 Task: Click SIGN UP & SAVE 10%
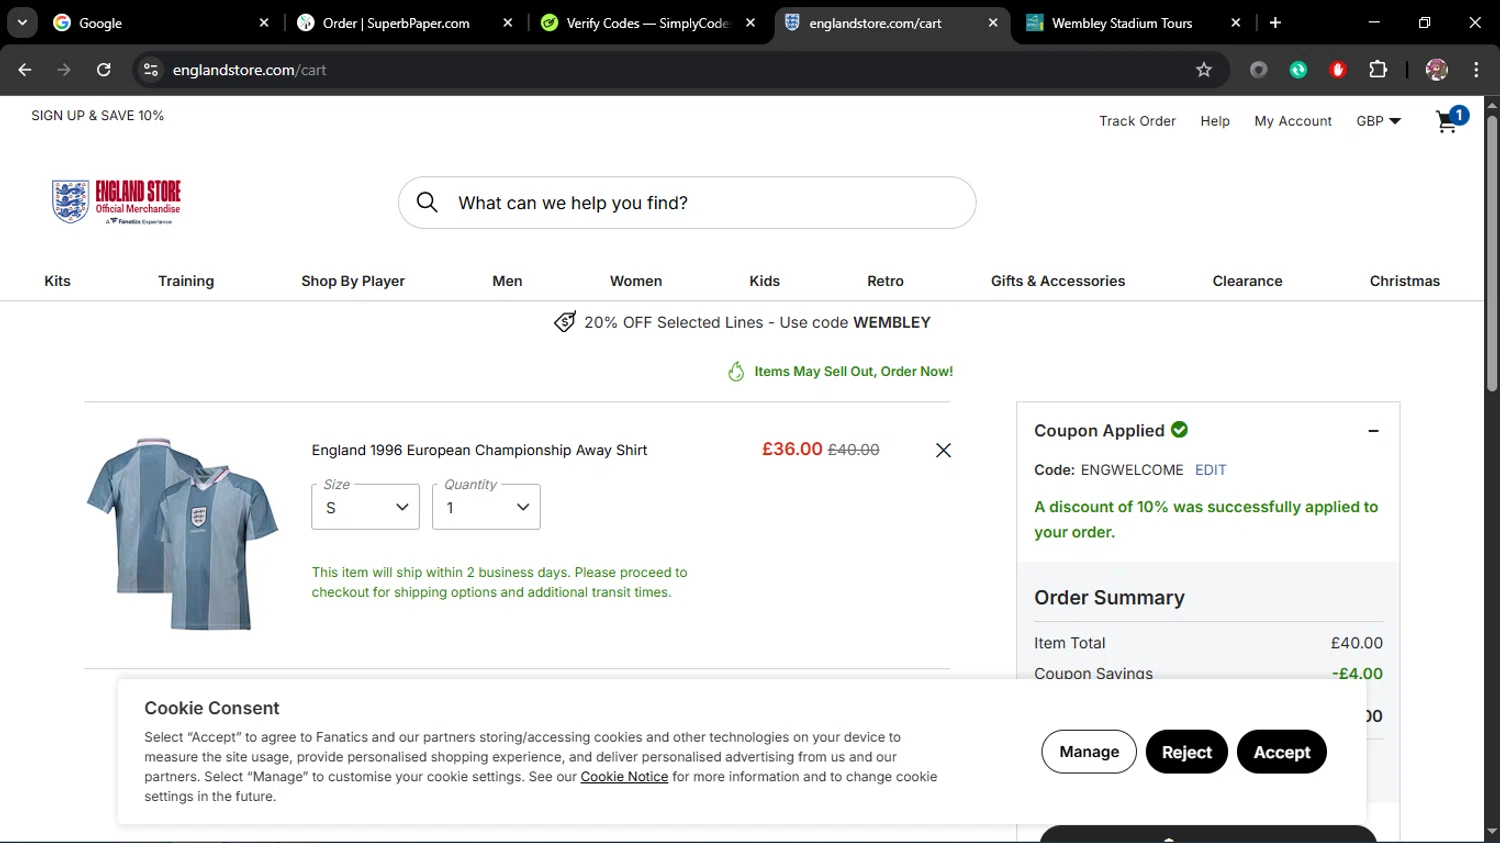click(97, 116)
